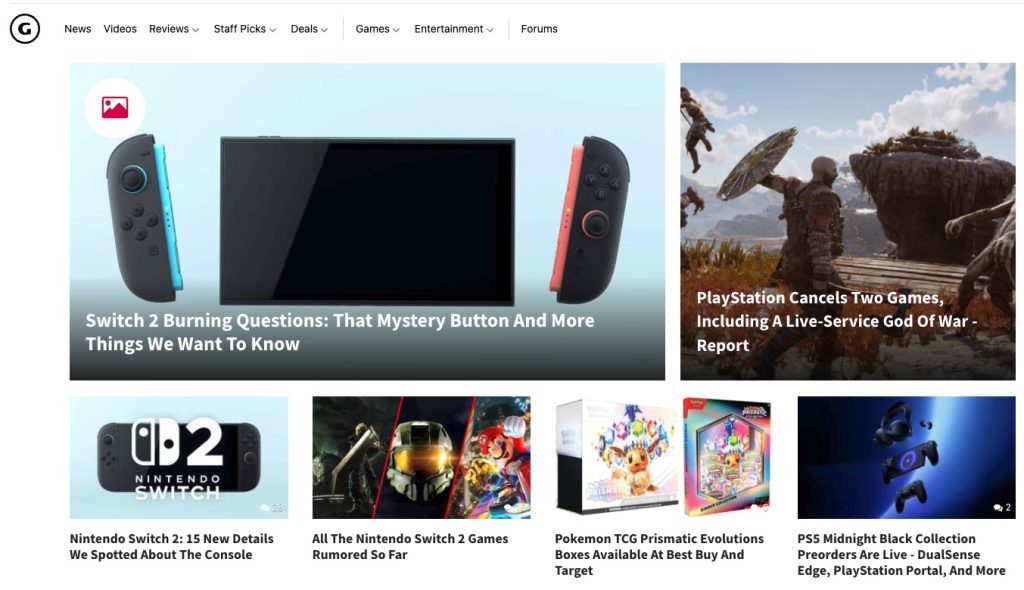Expand the Reviews dropdown menu
The image size is (1024, 590).
[x=174, y=29]
